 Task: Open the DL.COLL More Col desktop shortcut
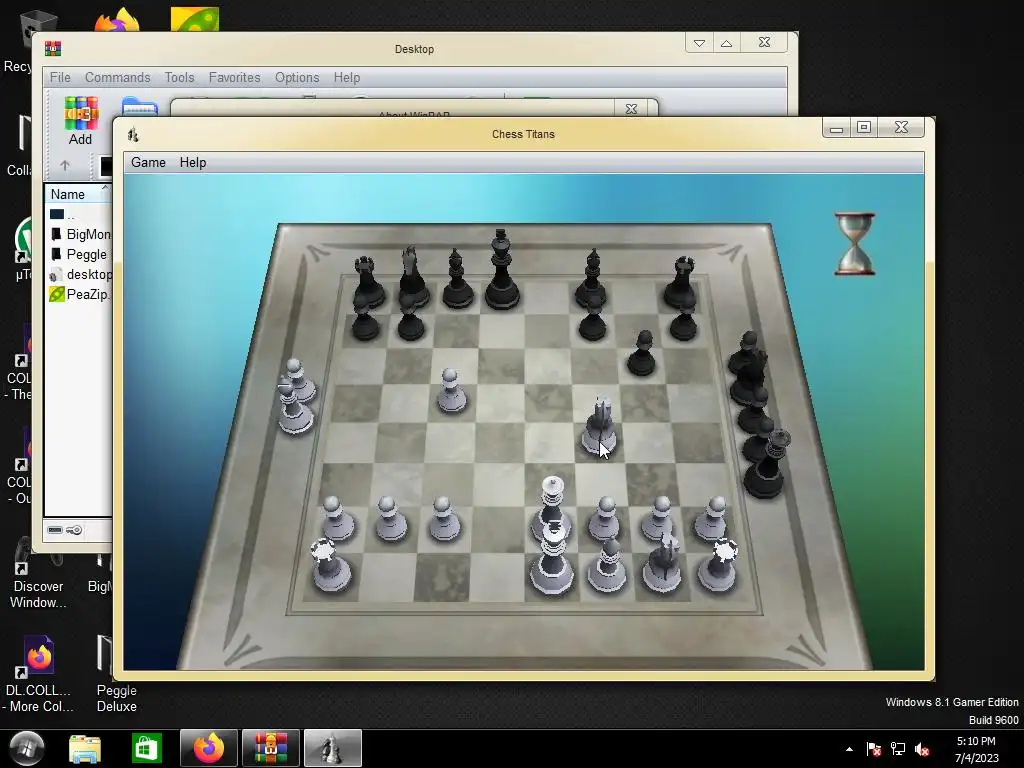point(39,673)
